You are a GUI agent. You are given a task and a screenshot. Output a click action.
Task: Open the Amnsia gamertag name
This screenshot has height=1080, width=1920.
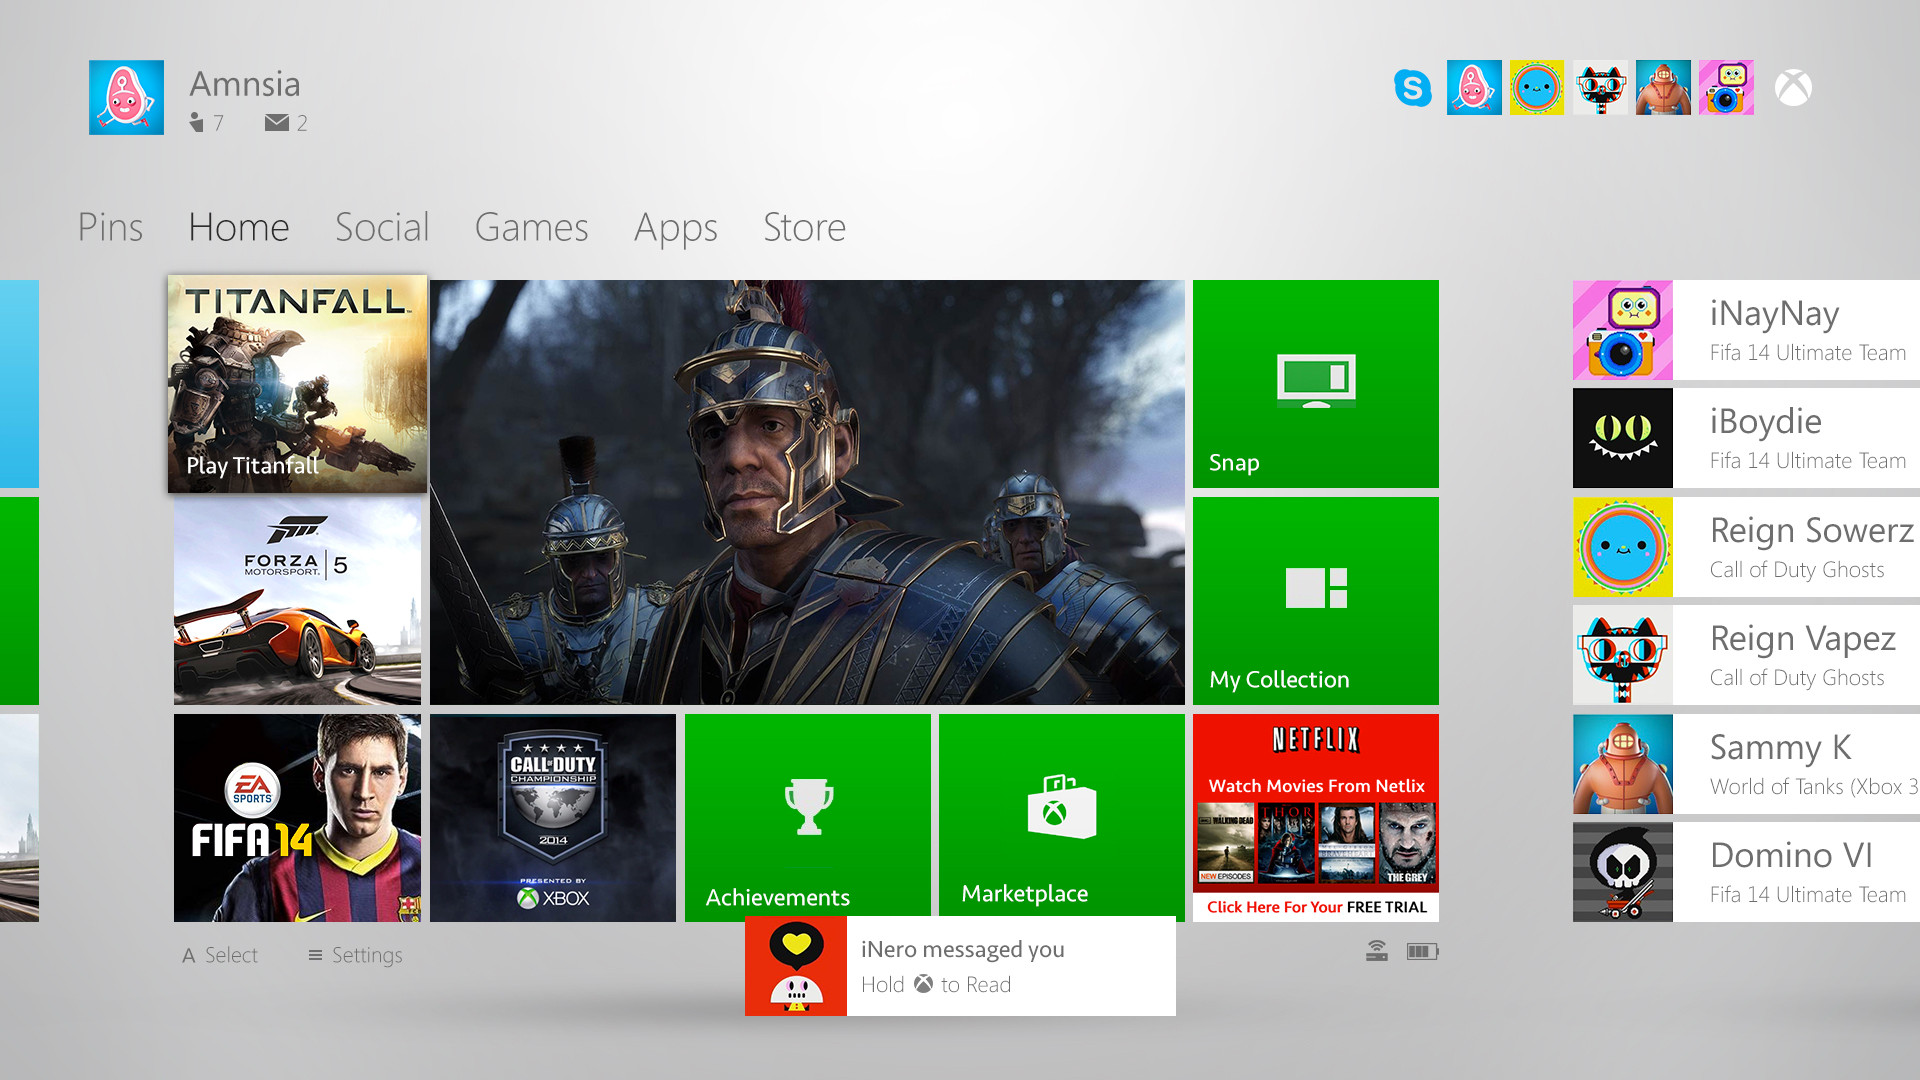[x=245, y=84]
